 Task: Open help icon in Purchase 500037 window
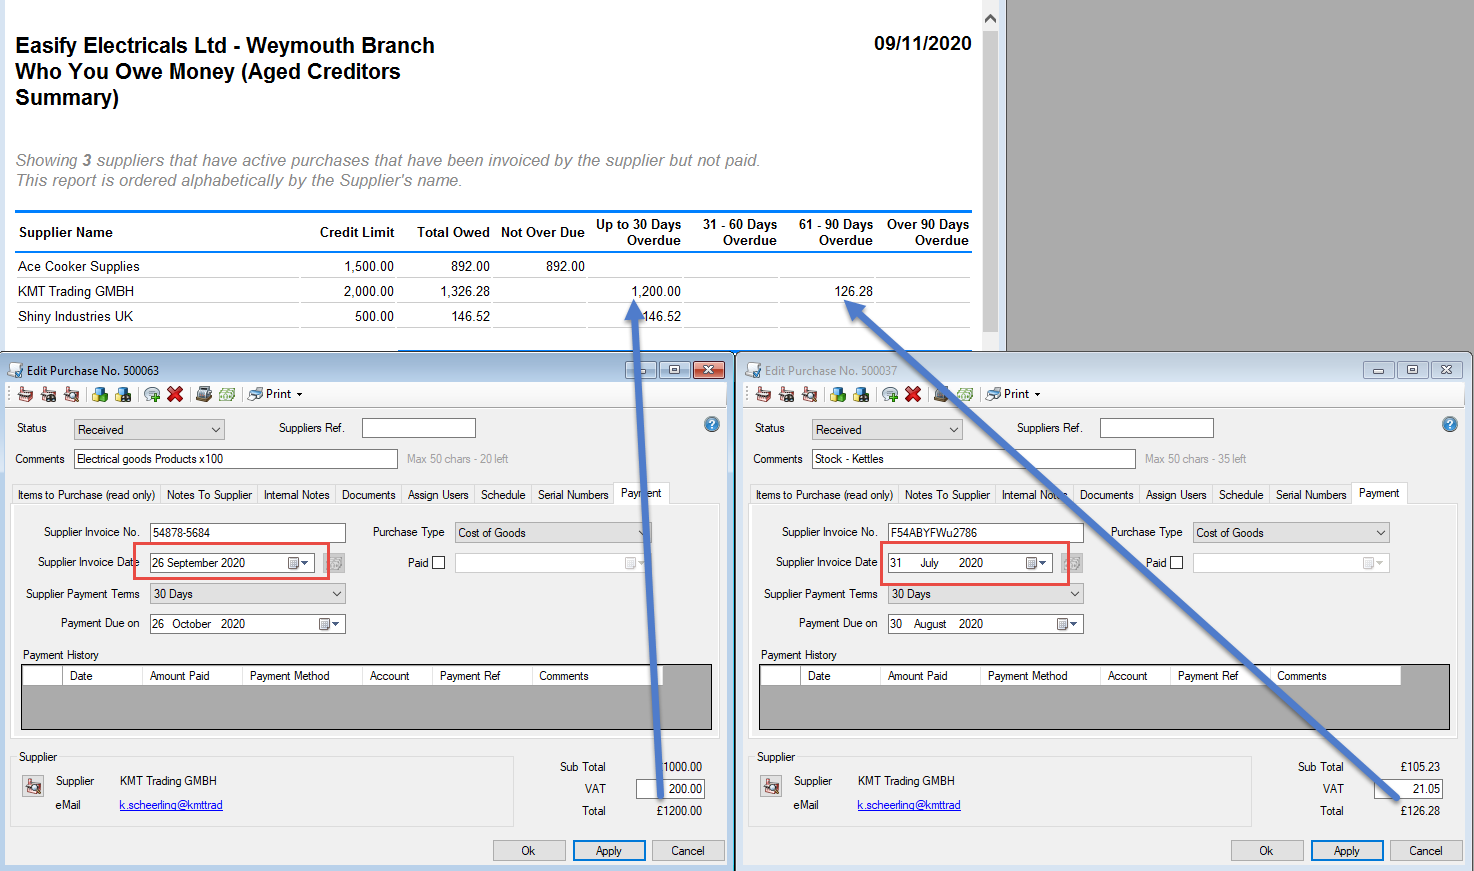click(x=1449, y=425)
